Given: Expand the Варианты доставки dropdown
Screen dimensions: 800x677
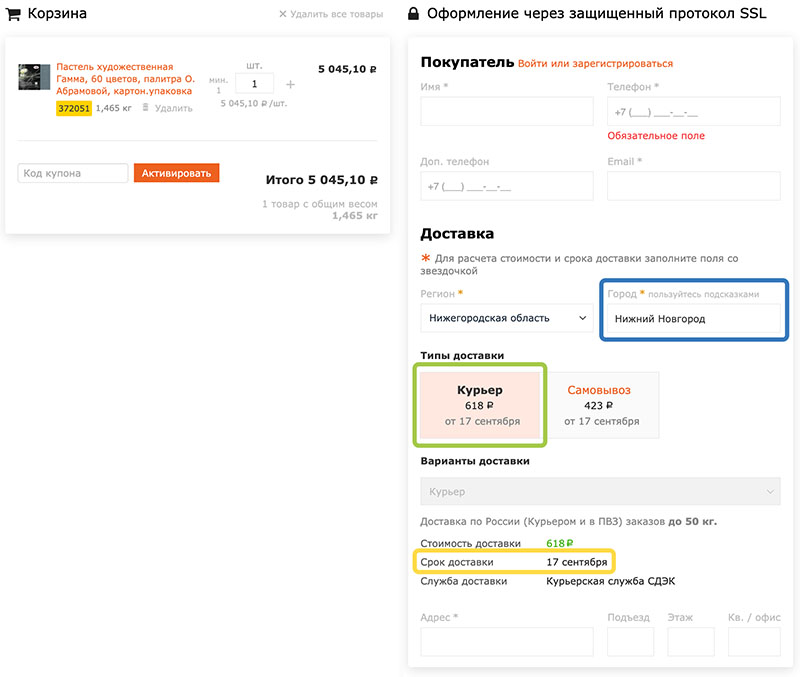Looking at the screenshot, I should pyautogui.click(x=600, y=492).
